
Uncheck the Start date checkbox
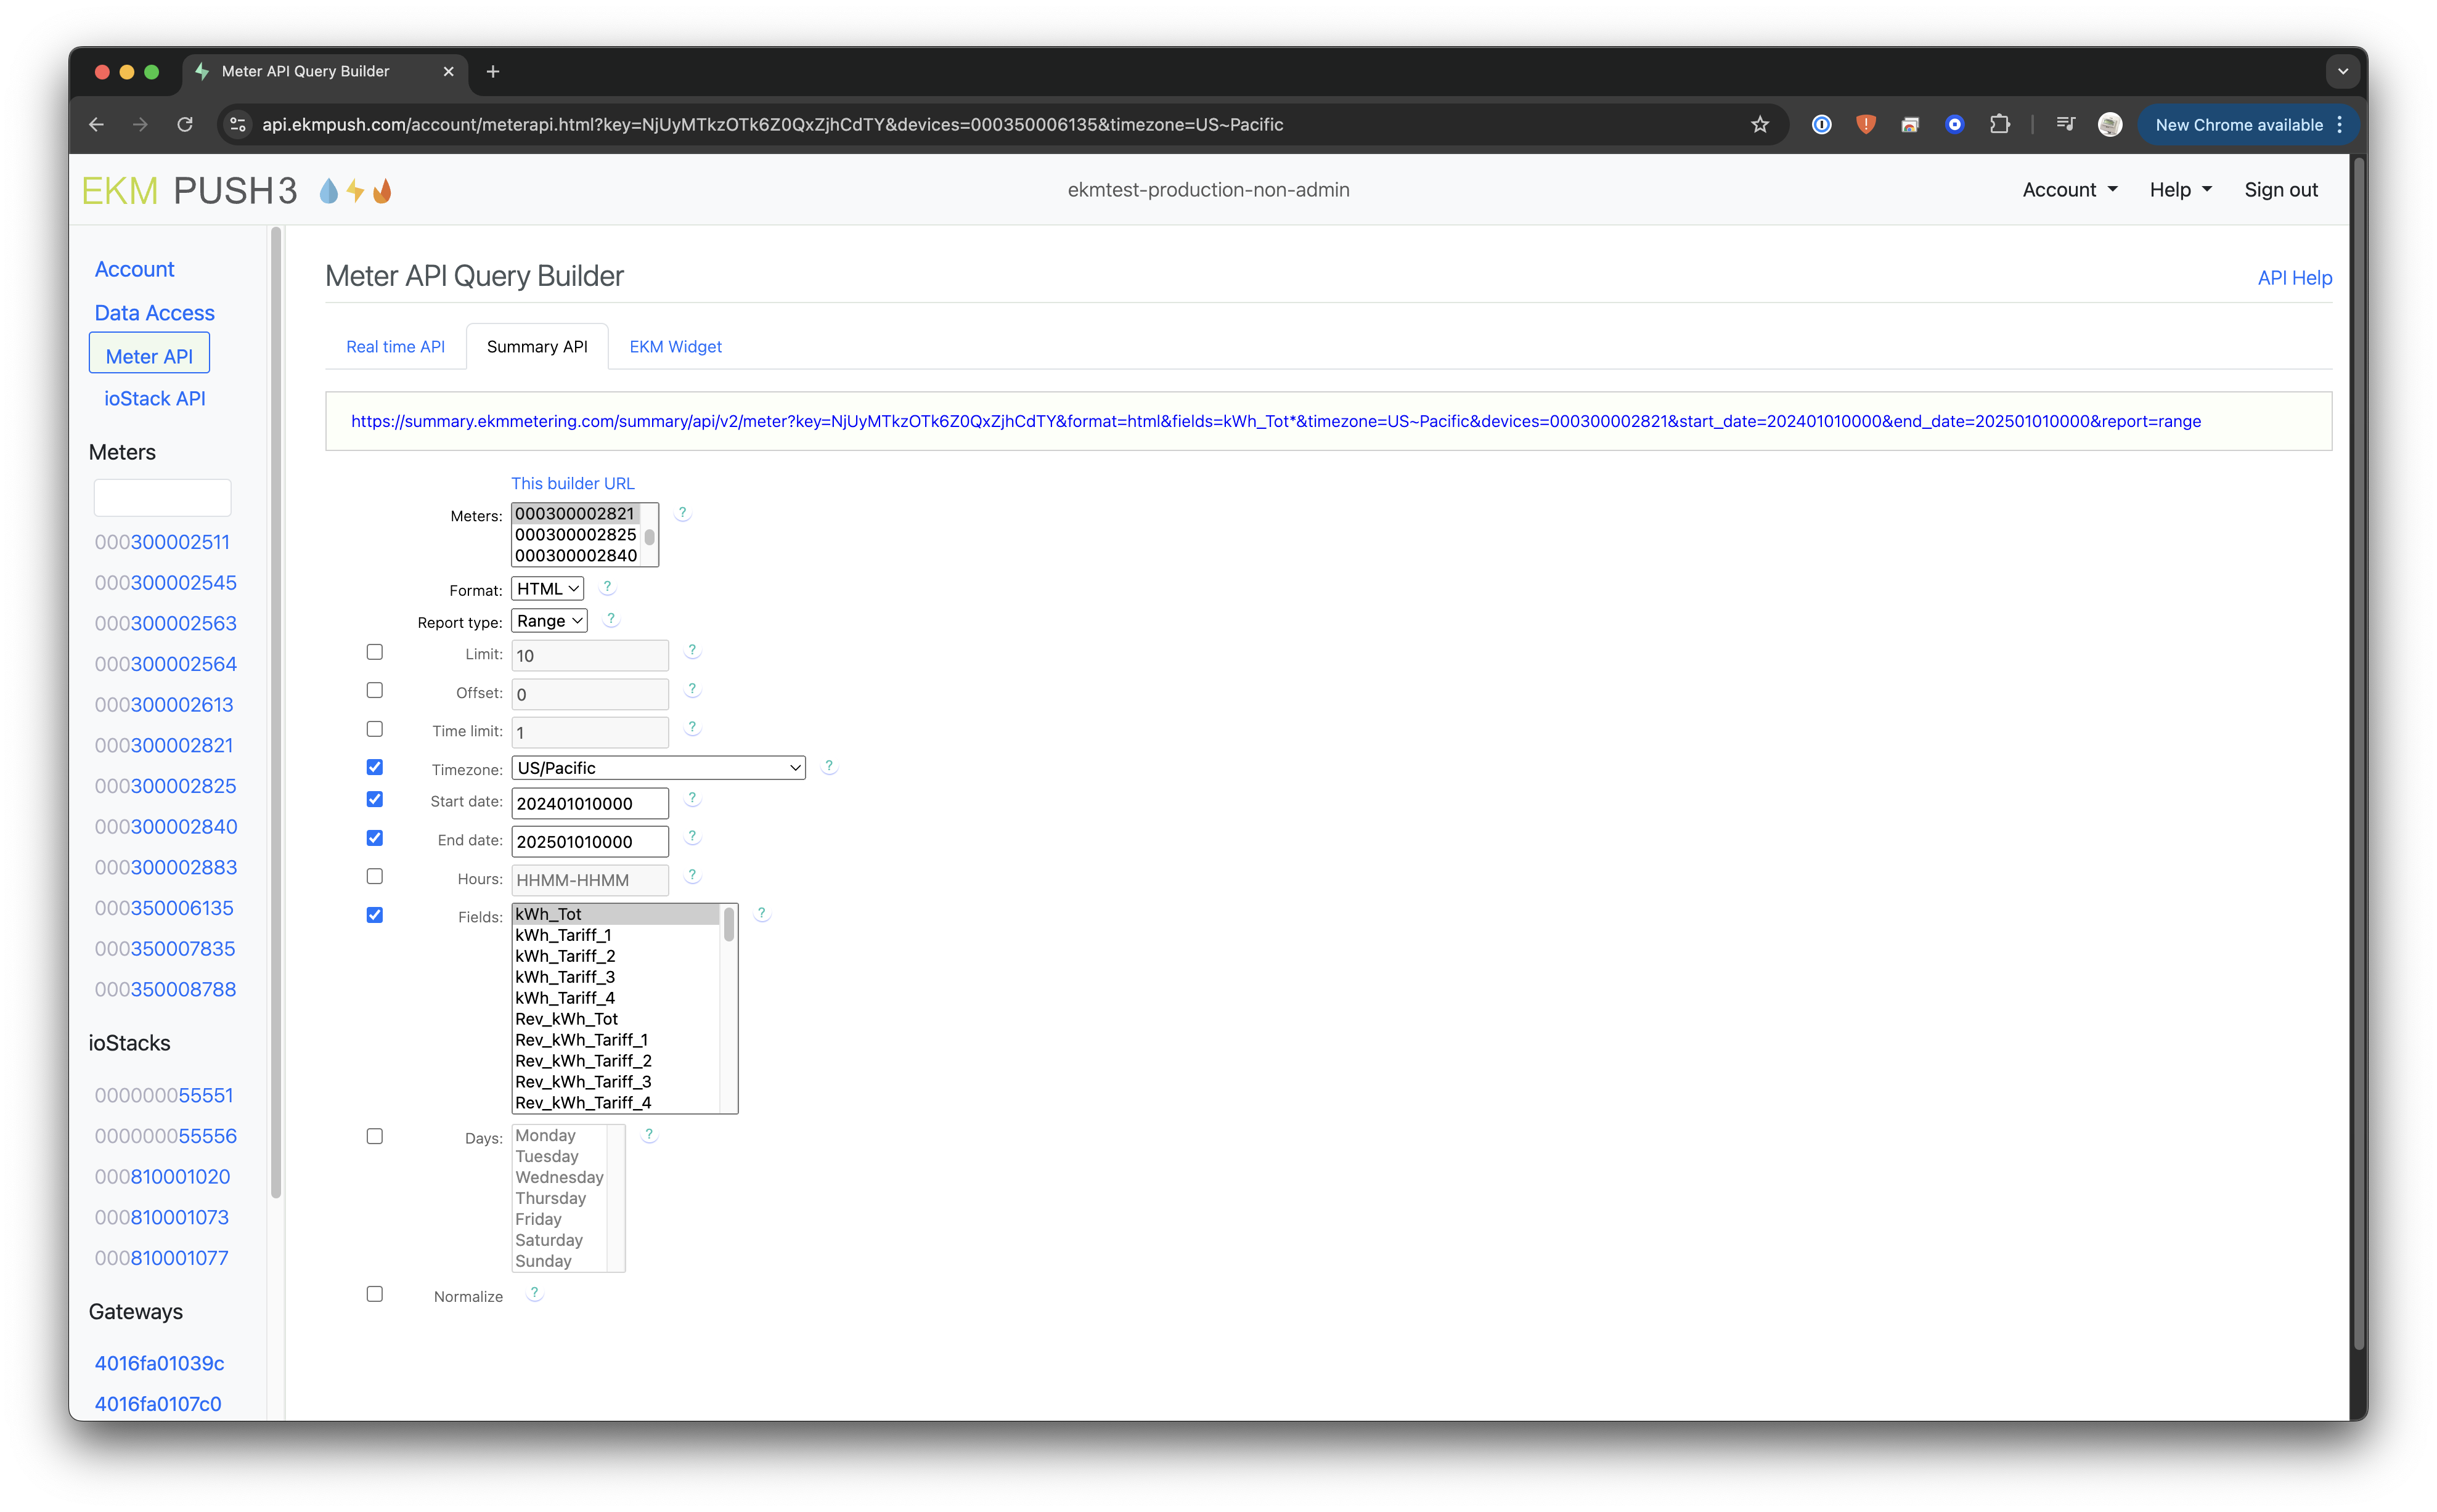375,799
